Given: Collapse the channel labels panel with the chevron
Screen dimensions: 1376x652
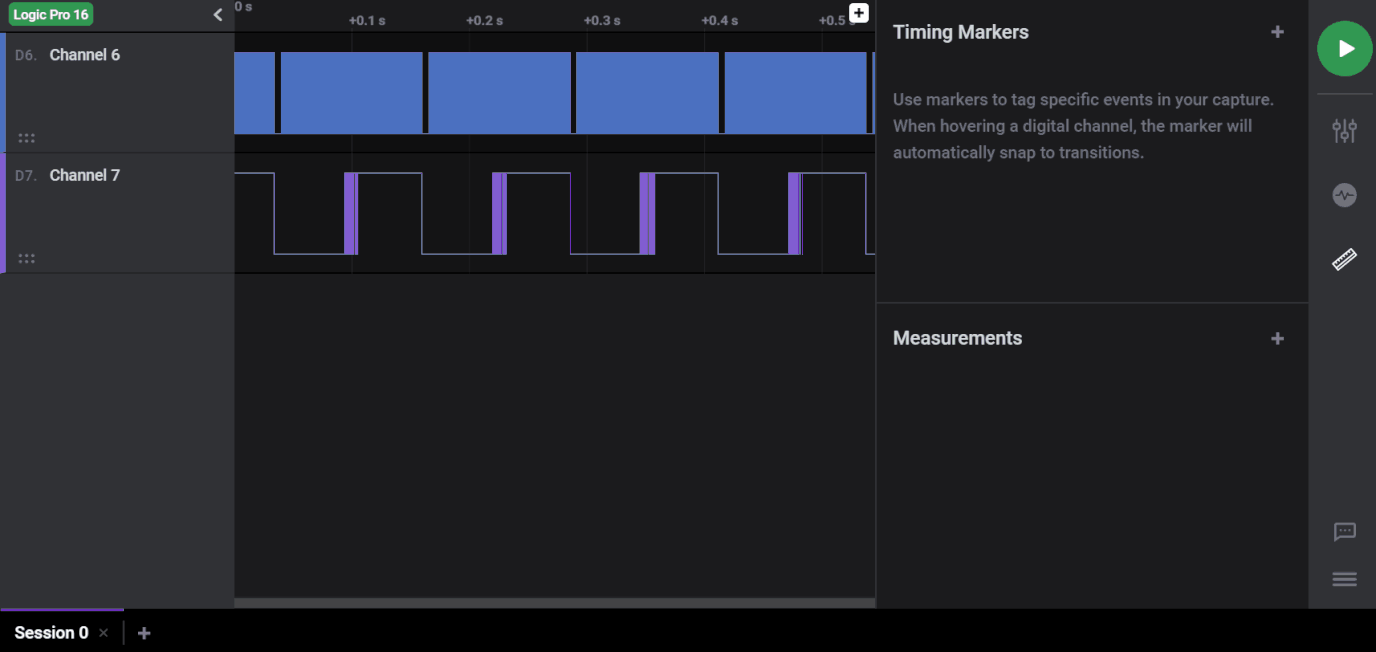Looking at the screenshot, I should [x=218, y=15].
